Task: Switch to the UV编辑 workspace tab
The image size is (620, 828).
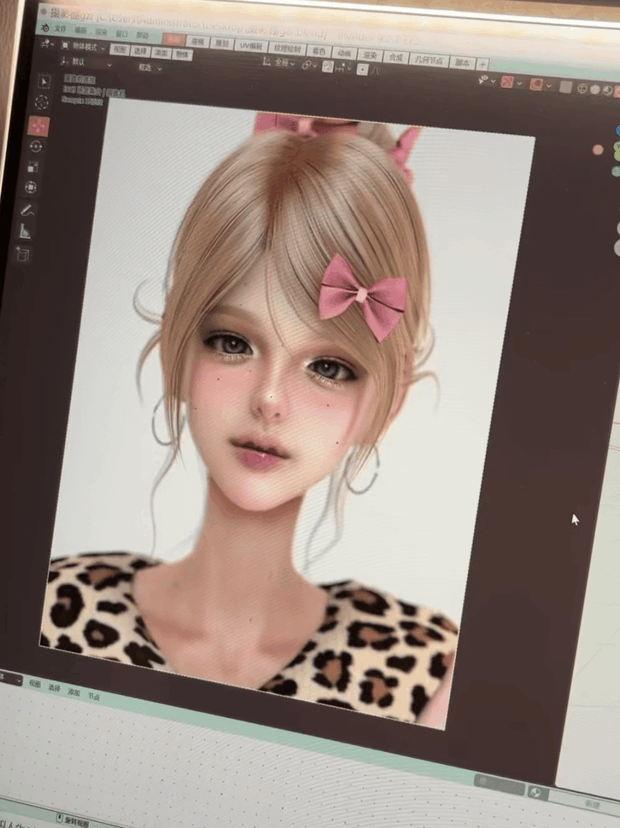Action: 251,46
